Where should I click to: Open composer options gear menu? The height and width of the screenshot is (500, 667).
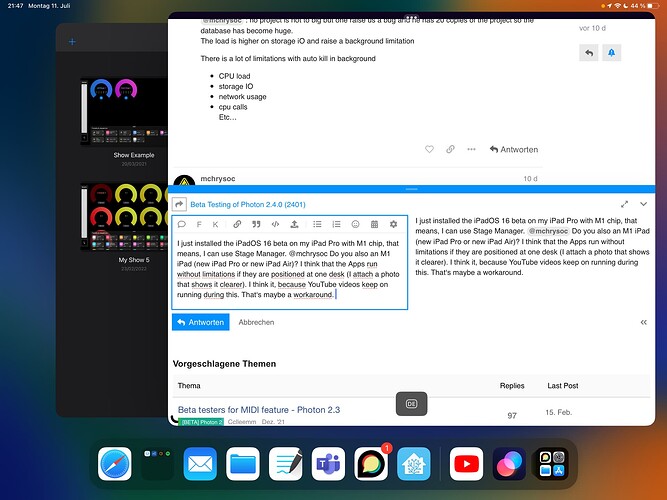393,224
